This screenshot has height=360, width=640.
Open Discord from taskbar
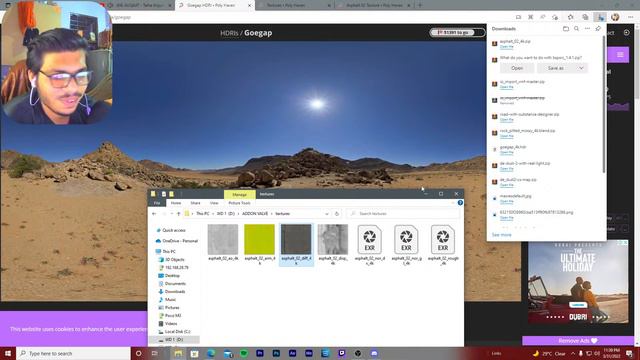[x=374, y=353]
